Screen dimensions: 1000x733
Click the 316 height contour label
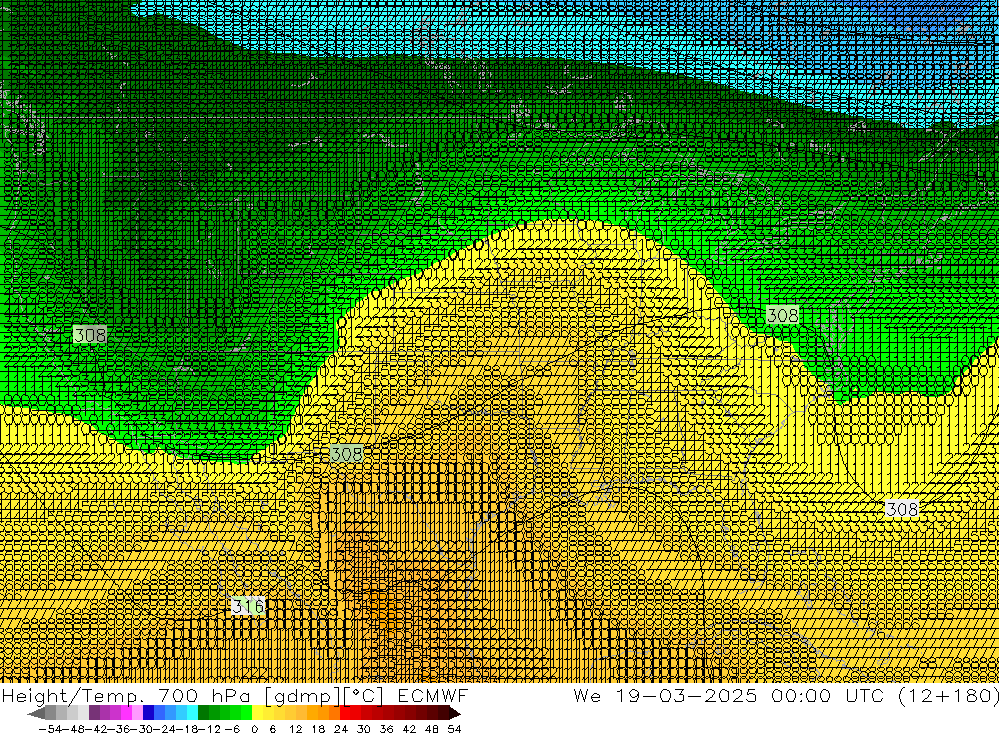[x=248, y=605]
